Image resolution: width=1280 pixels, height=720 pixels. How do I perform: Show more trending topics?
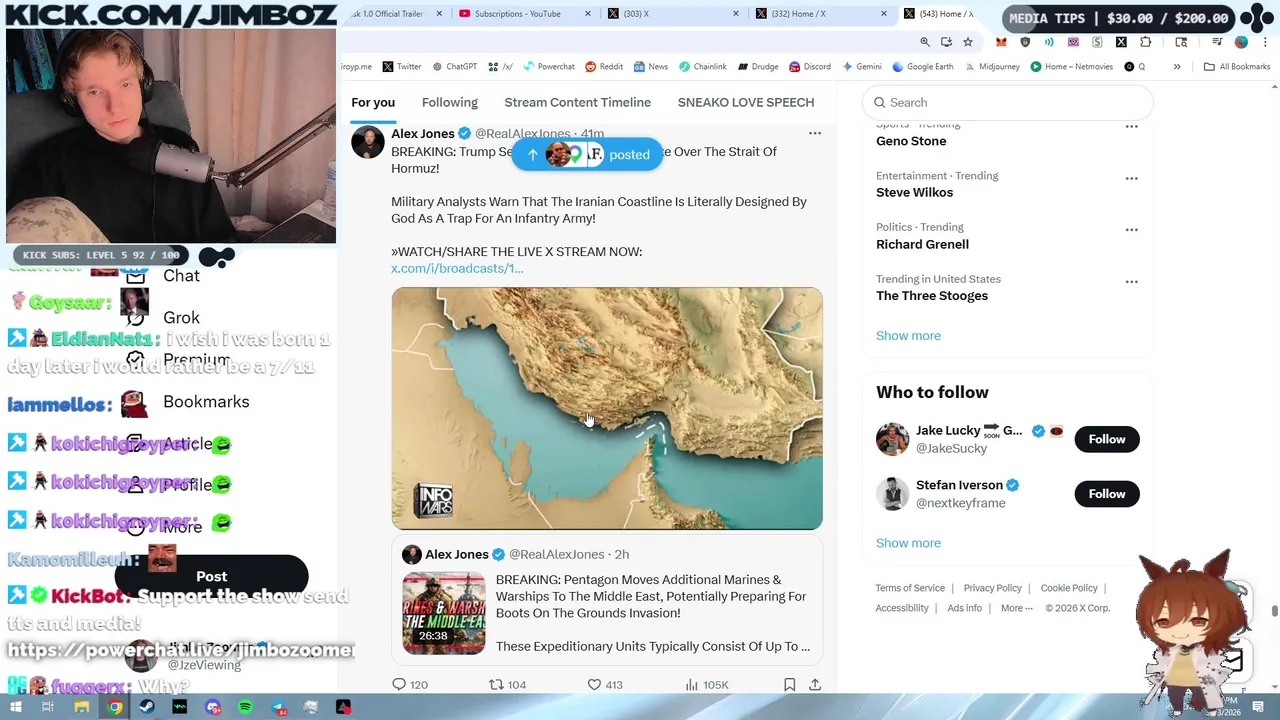[908, 335]
